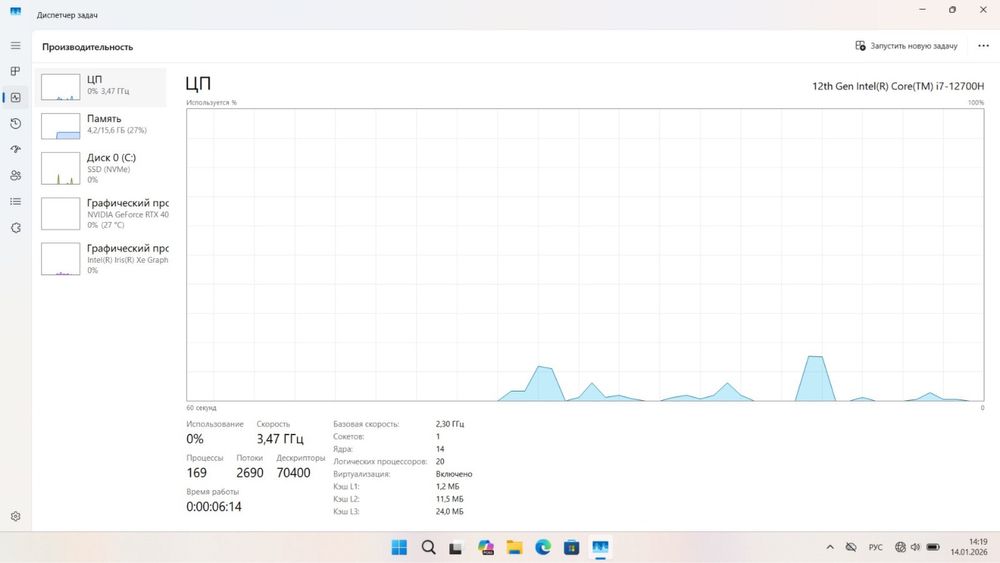
Task: Open the hamburger navigation menu
Action: 15,46
